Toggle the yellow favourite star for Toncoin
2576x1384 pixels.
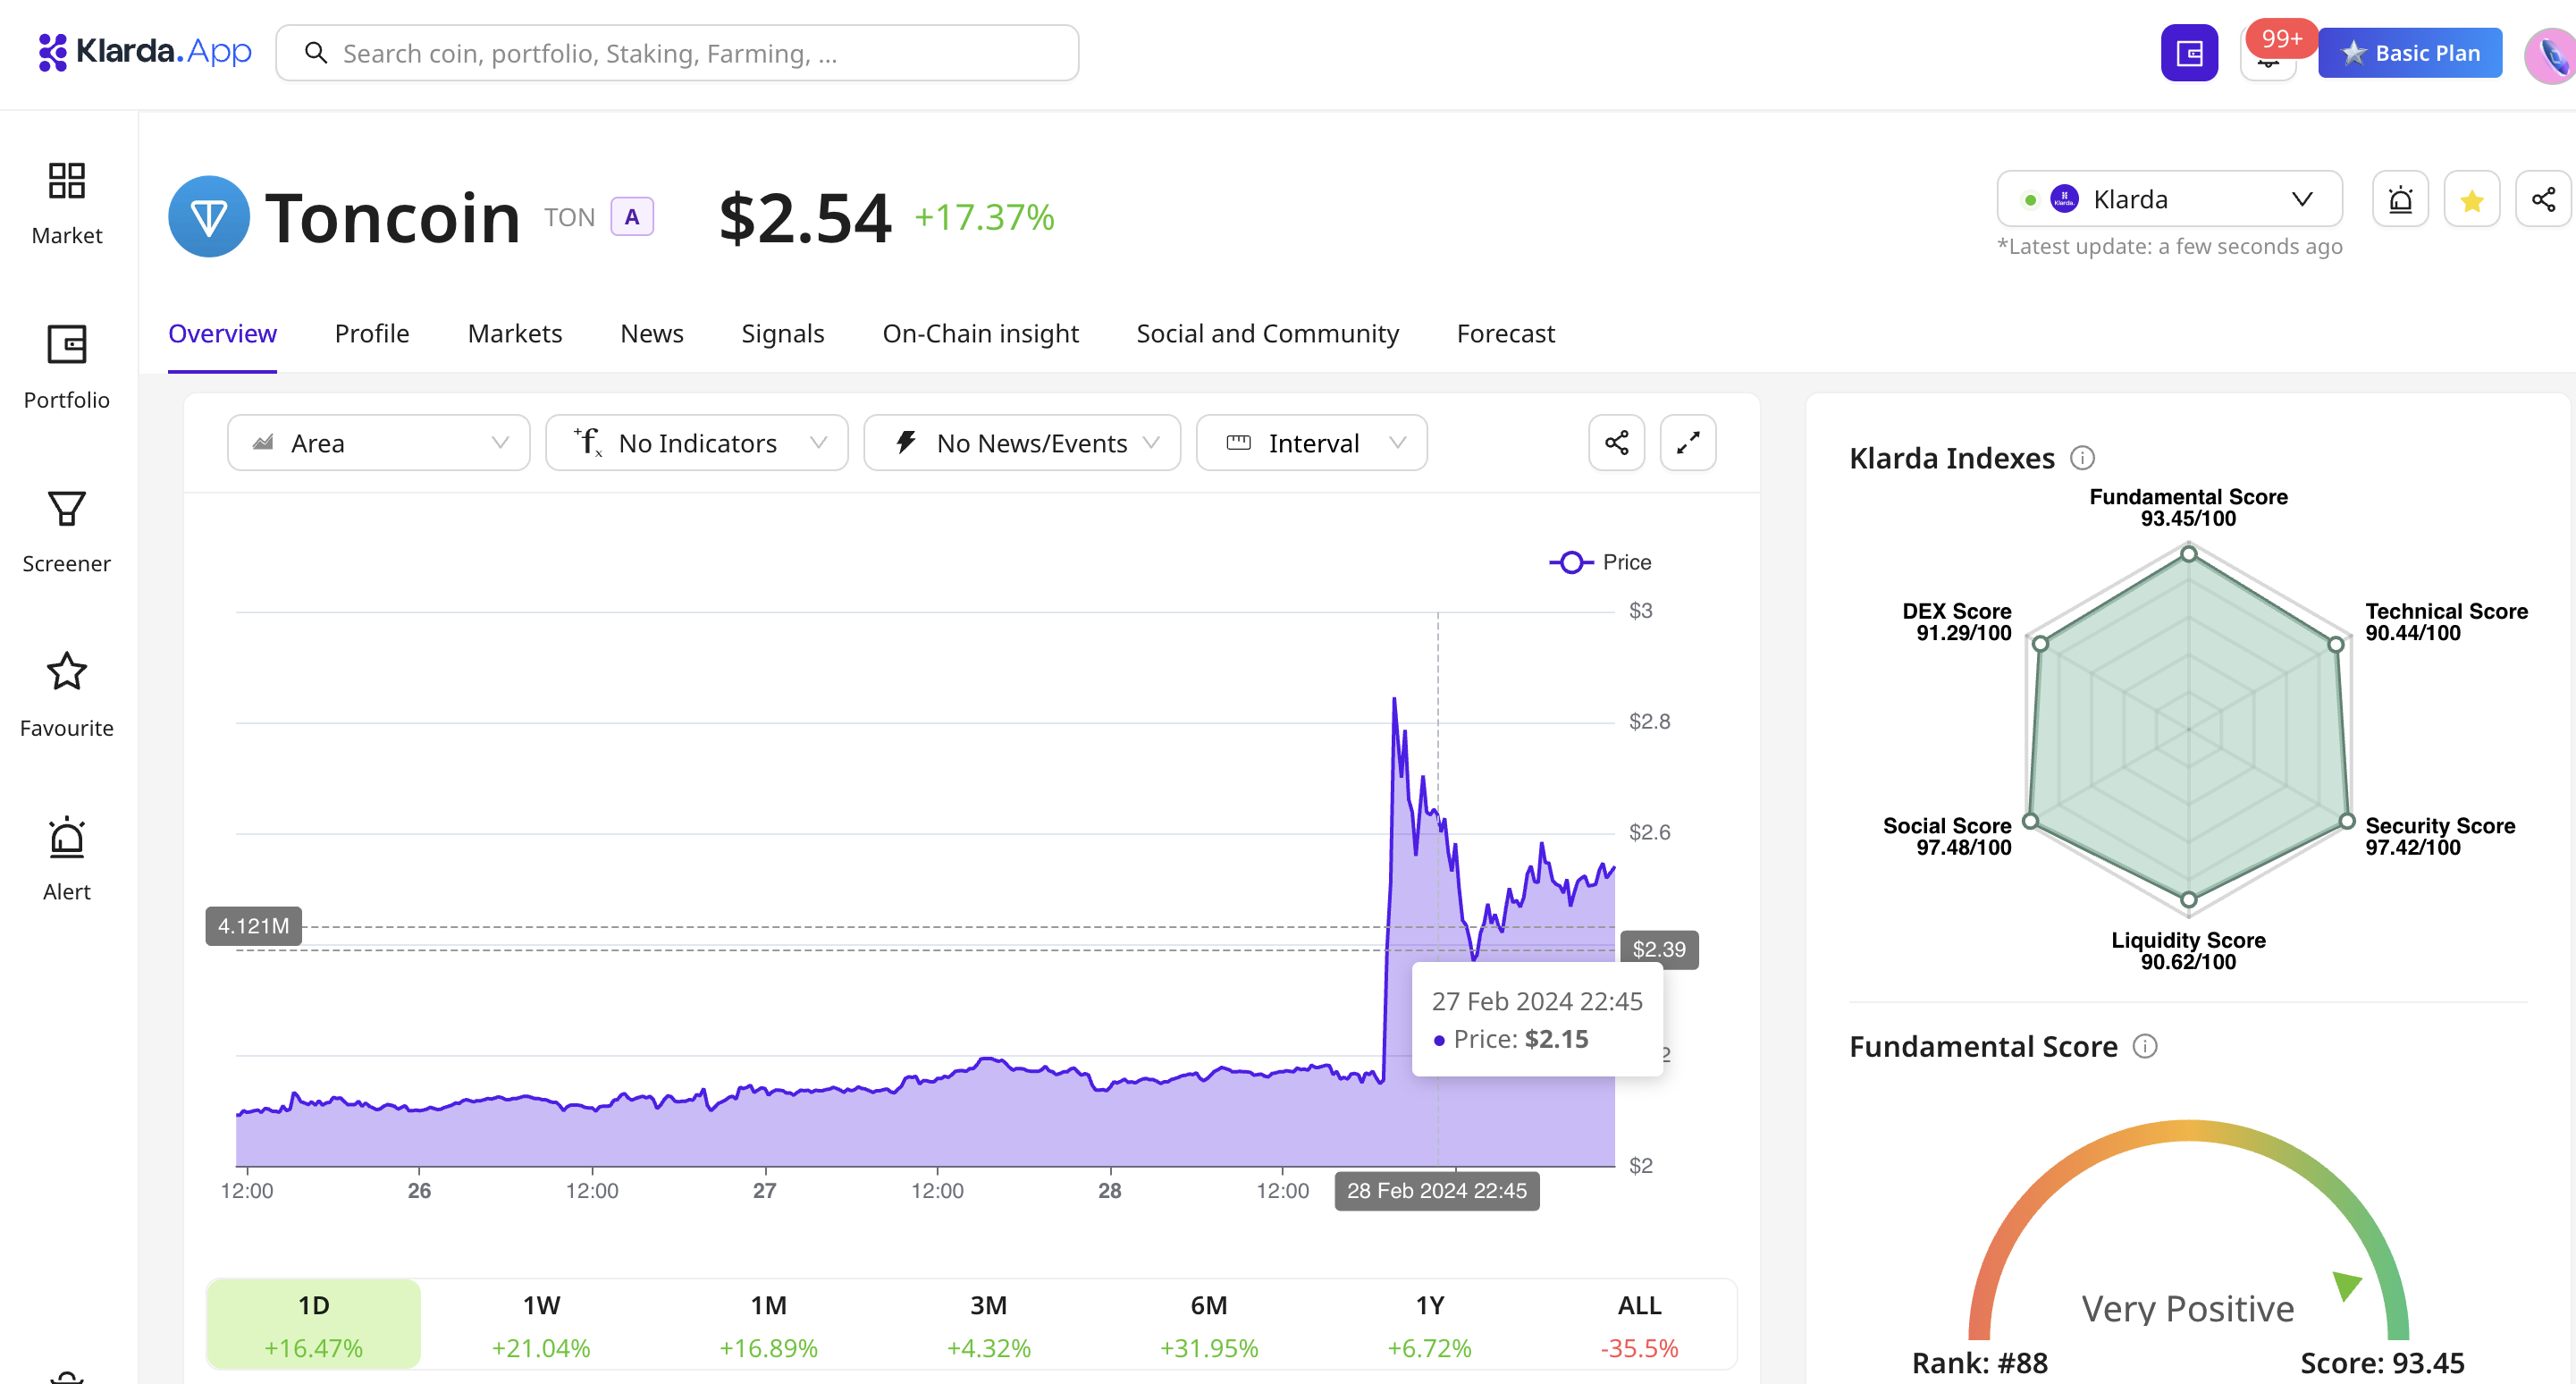(x=2472, y=200)
